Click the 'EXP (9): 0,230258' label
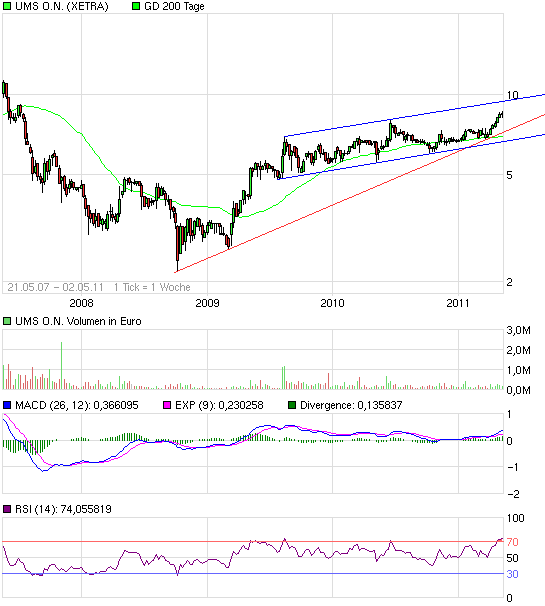Image resolution: width=545 pixels, height=606 pixels. coord(219,405)
